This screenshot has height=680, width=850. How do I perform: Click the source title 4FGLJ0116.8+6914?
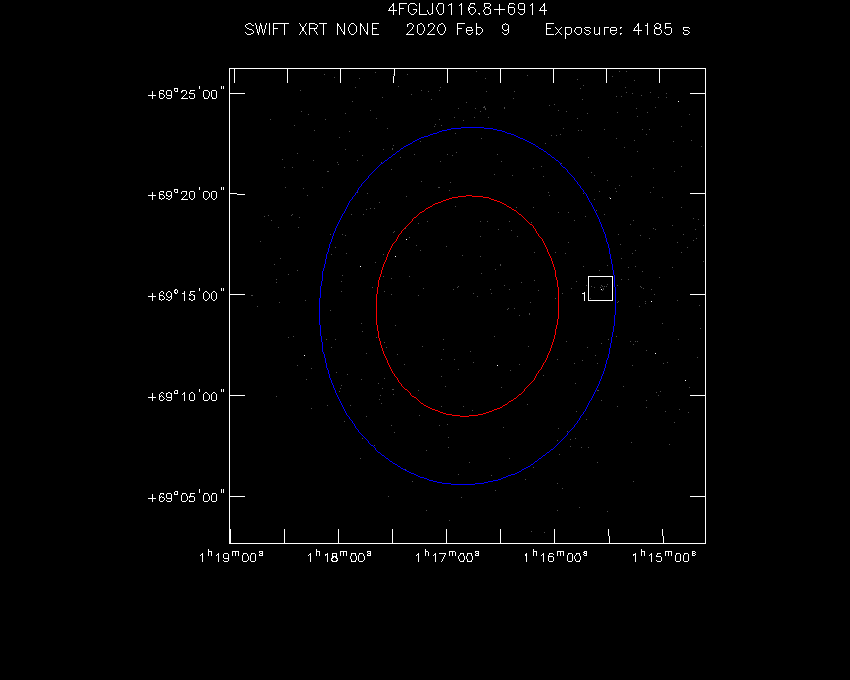tap(467, 9)
